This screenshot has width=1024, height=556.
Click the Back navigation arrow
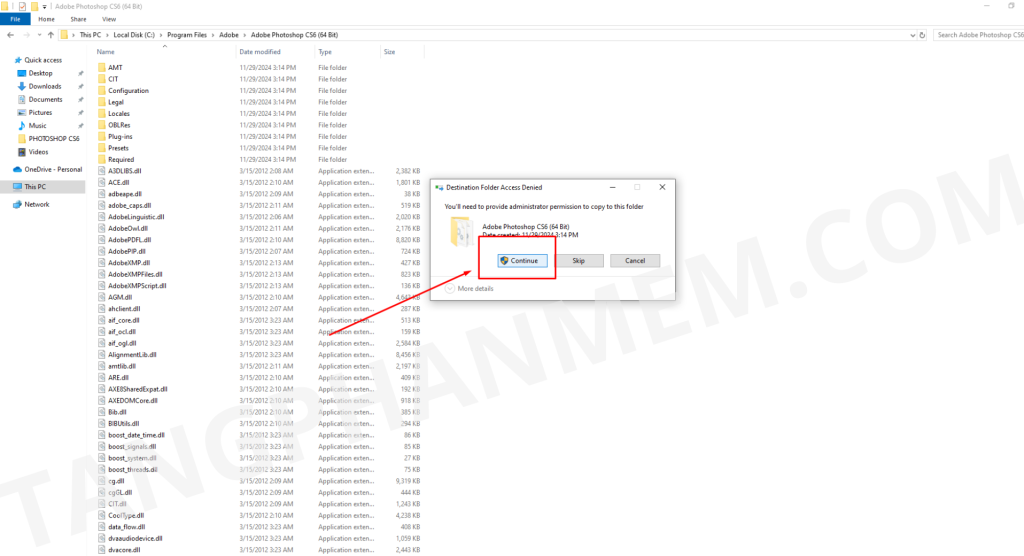(9, 35)
